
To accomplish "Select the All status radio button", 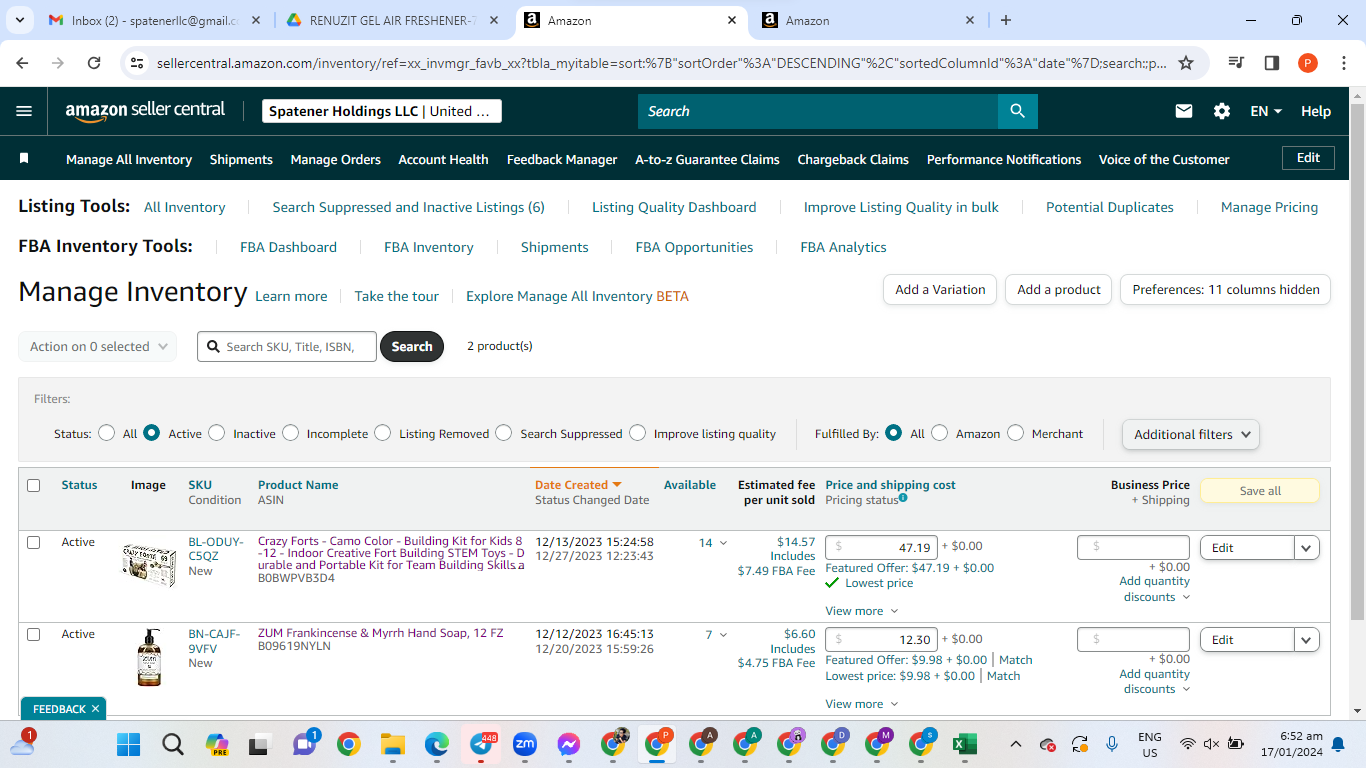I will (107, 433).
